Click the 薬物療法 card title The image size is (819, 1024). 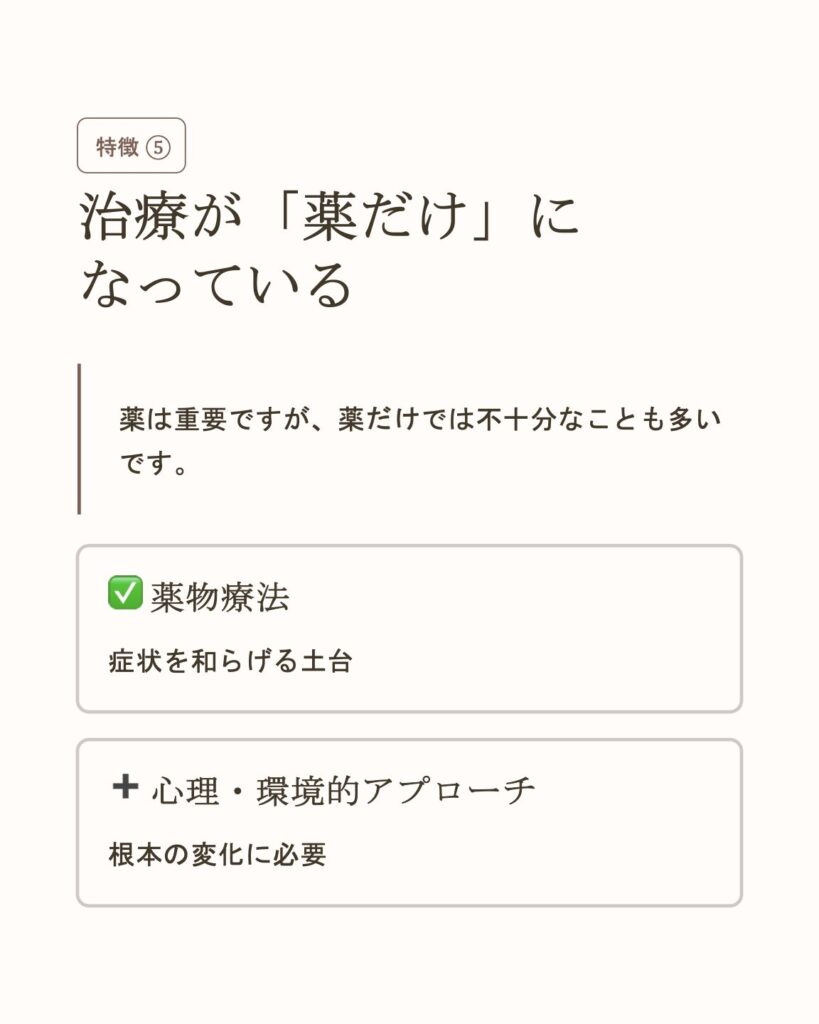coord(220,597)
